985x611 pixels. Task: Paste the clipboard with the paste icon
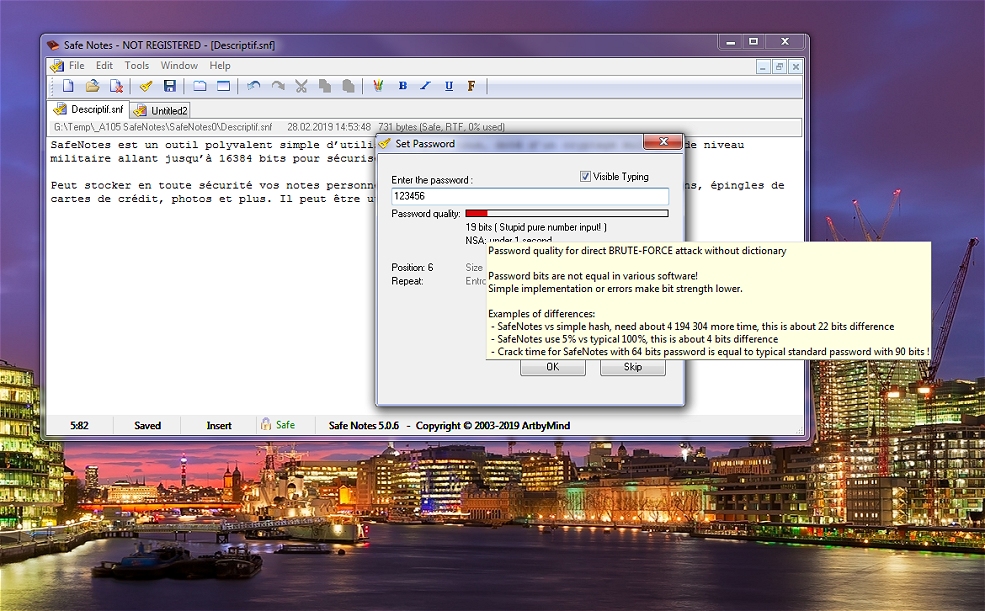(x=348, y=86)
